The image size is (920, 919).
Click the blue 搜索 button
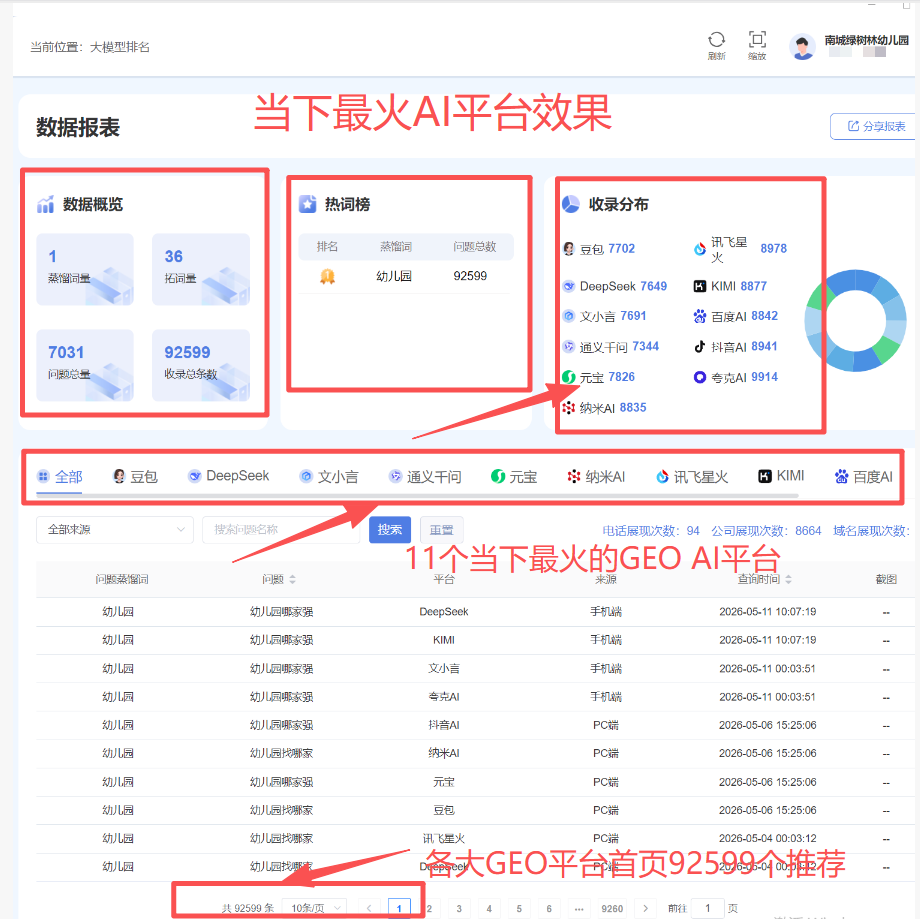(x=390, y=530)
